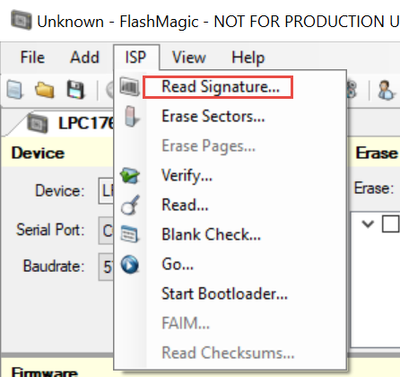Choose Read Signature from ISP menu
Image resolution: width=400 pixels, height=377 pixels.
click(x=220, y=87)
